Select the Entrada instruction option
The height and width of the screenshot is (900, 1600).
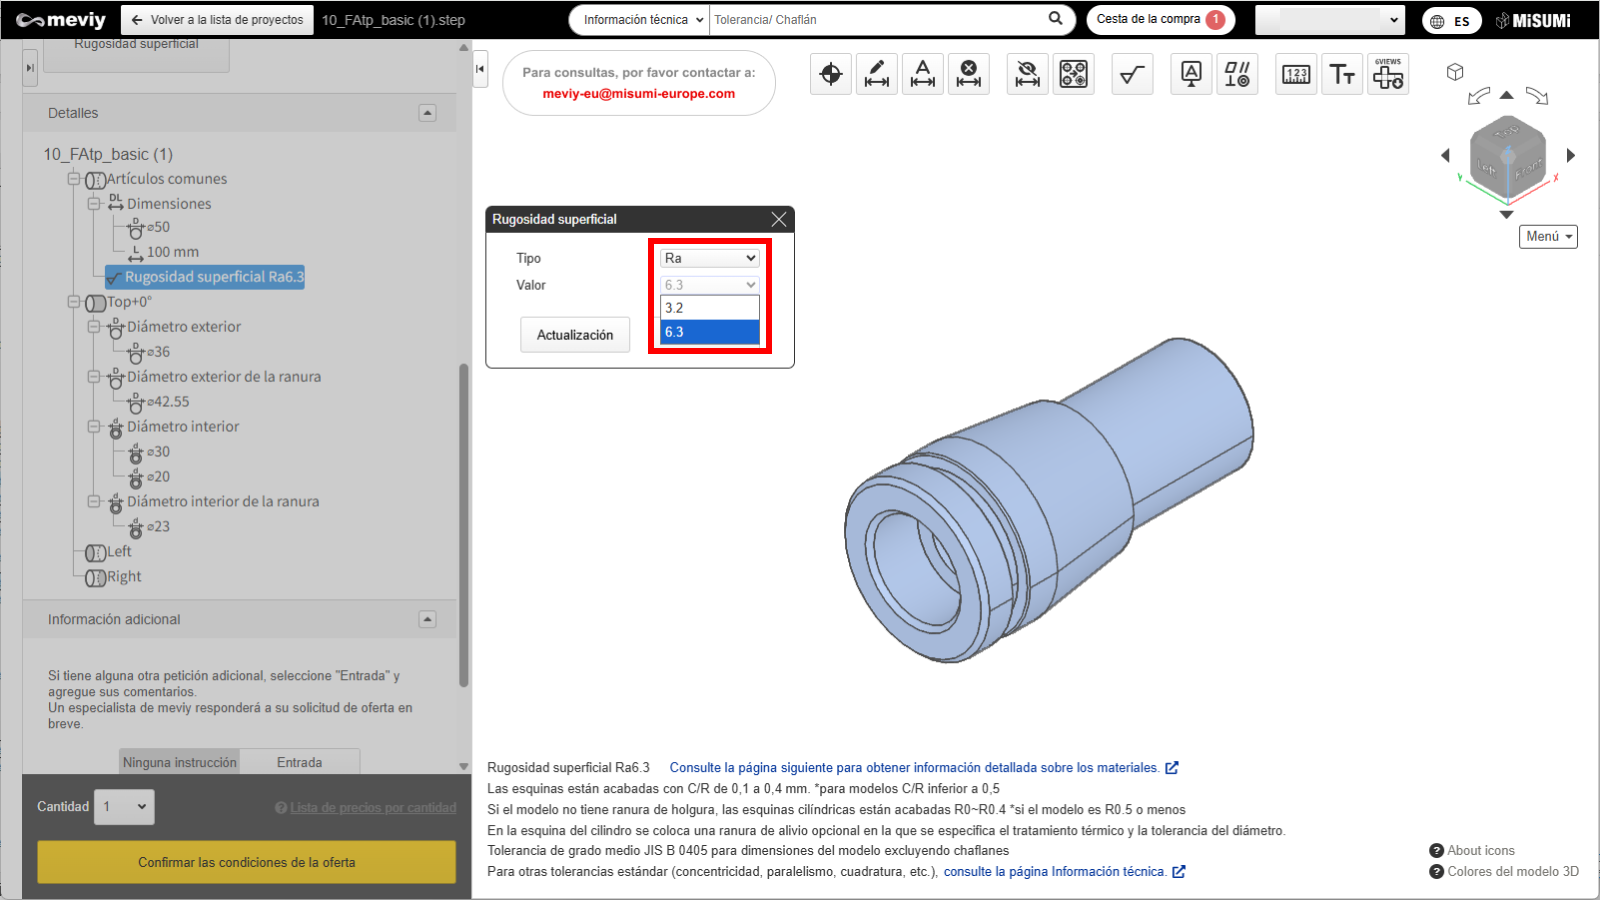299,762
